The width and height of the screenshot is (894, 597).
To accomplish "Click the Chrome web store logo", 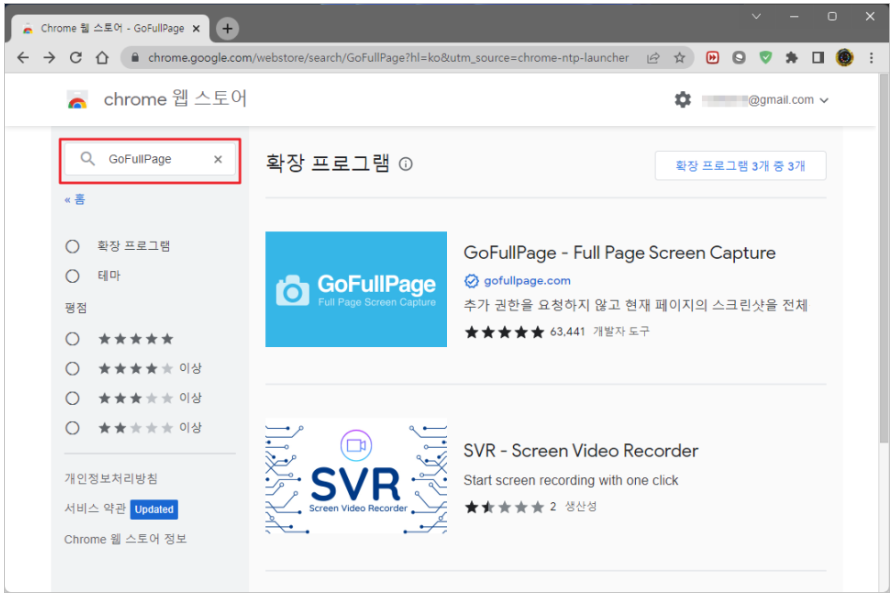I will 78,100.
